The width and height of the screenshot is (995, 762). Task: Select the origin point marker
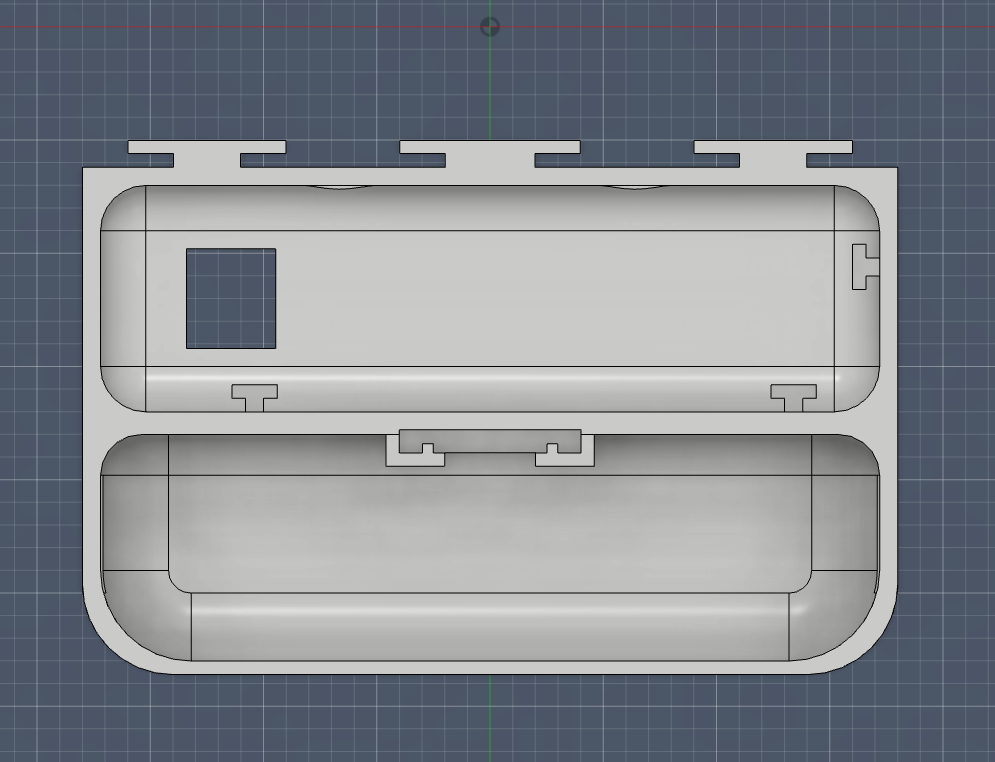[490, 27]
